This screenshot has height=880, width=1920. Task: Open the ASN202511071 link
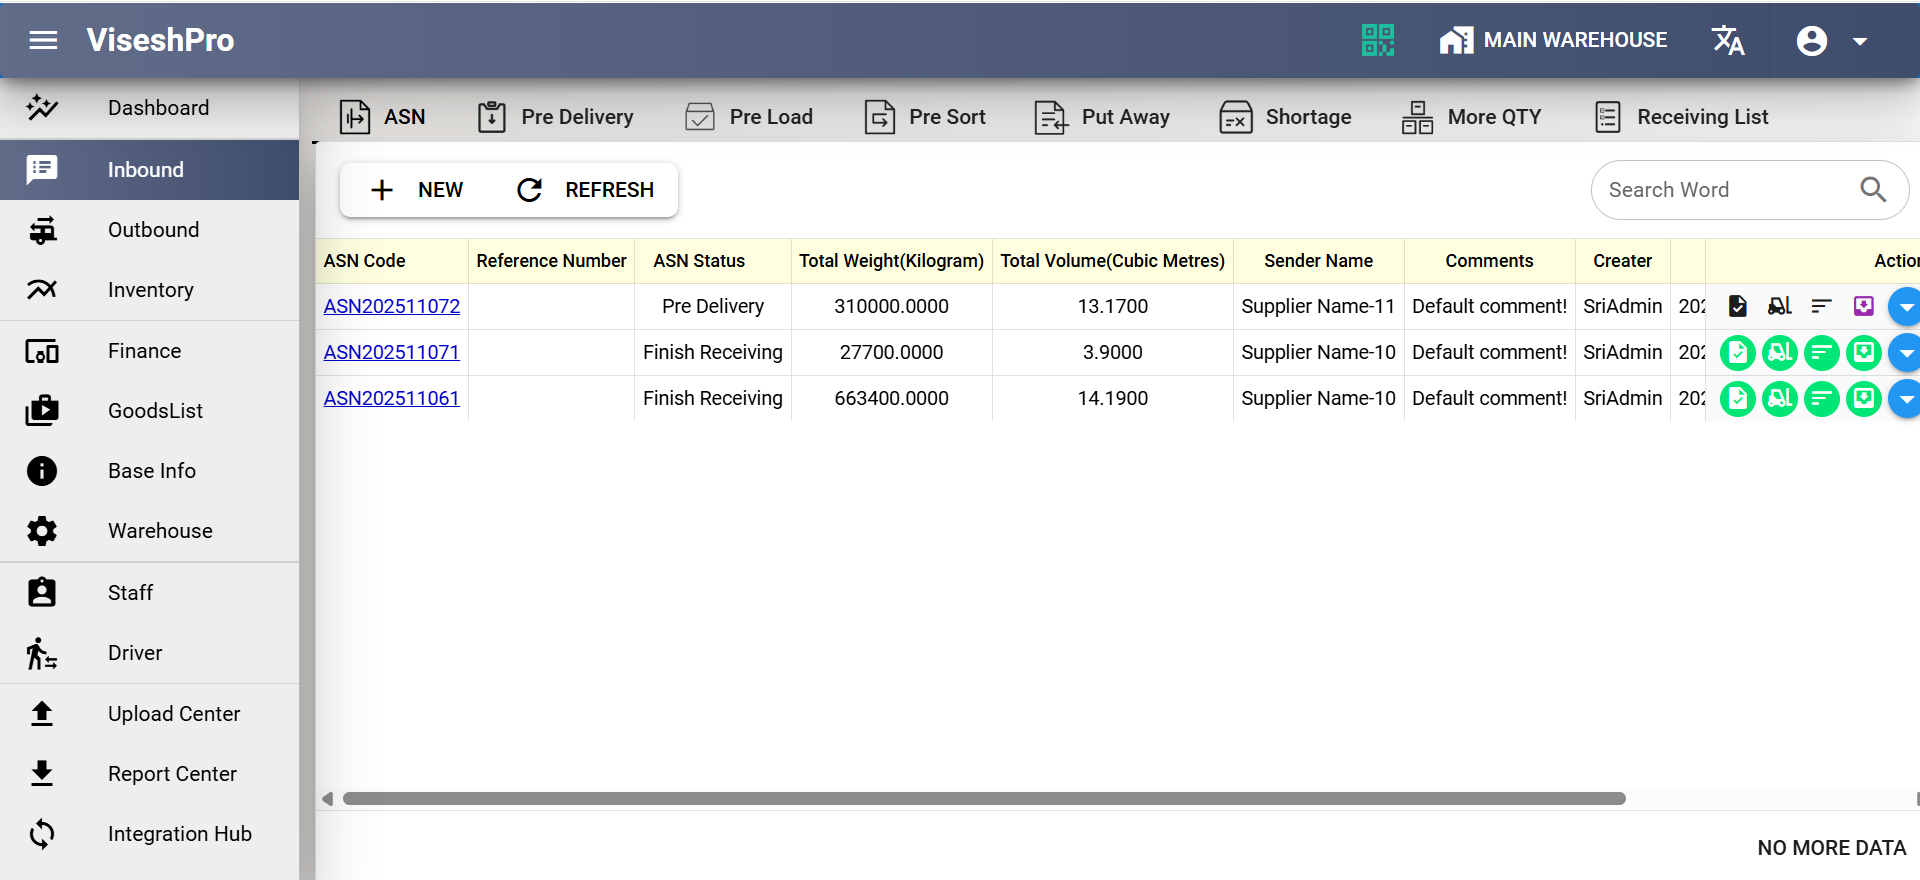391,352
